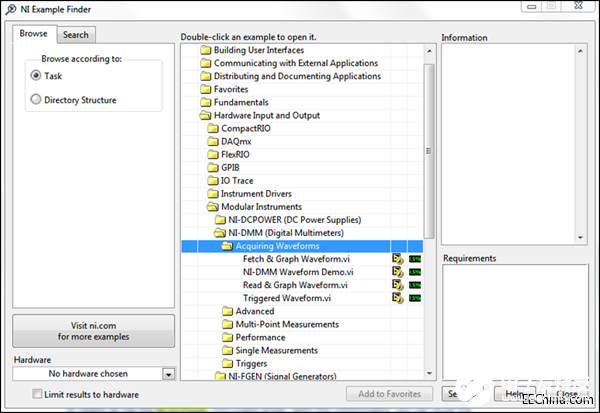Select the NI-DMM (Digital Multimeters) label
Image resolution: width=600 pixels, height=413 pixels.
286,233
